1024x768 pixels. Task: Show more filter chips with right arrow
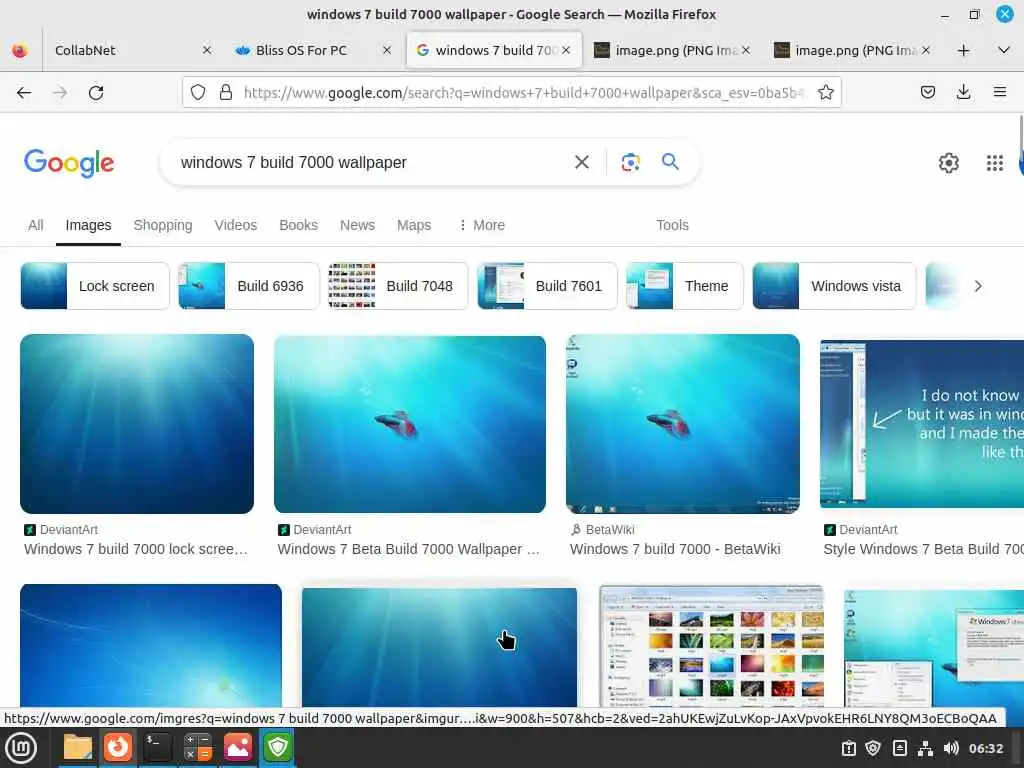(978, 286)
